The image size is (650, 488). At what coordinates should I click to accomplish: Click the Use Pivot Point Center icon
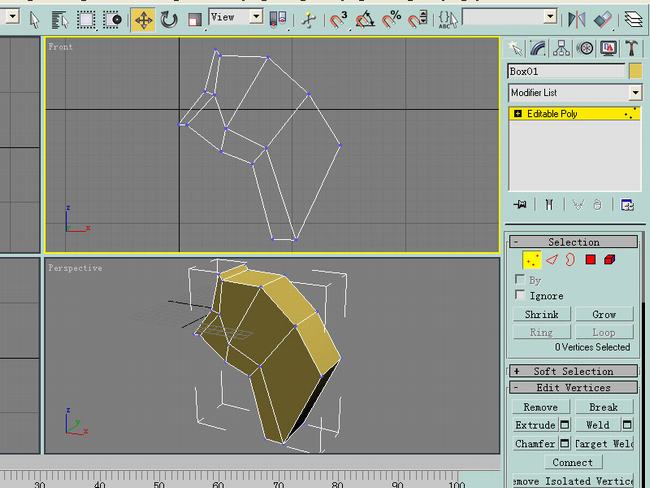click(x=278, y=19)
